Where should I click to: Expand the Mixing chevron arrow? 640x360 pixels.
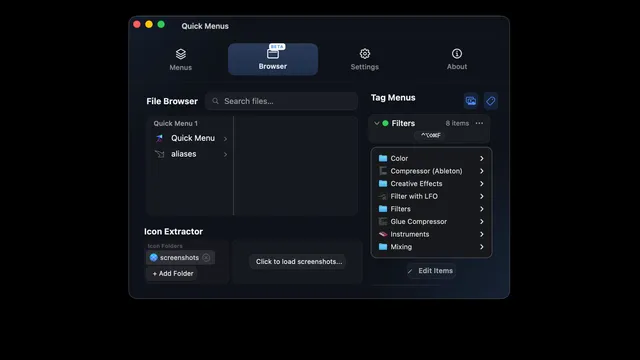(x=482, y=247)
